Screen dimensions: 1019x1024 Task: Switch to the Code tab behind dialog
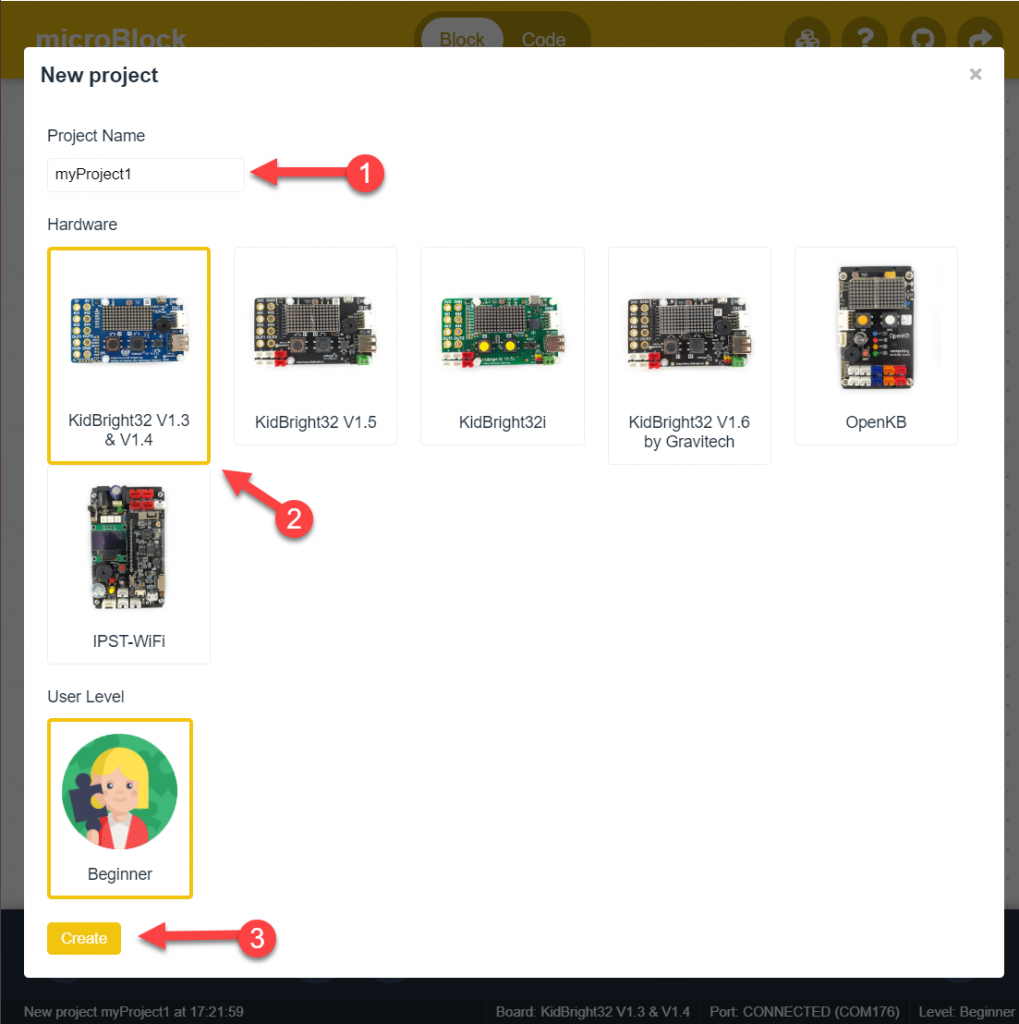[x=543, y=37]
